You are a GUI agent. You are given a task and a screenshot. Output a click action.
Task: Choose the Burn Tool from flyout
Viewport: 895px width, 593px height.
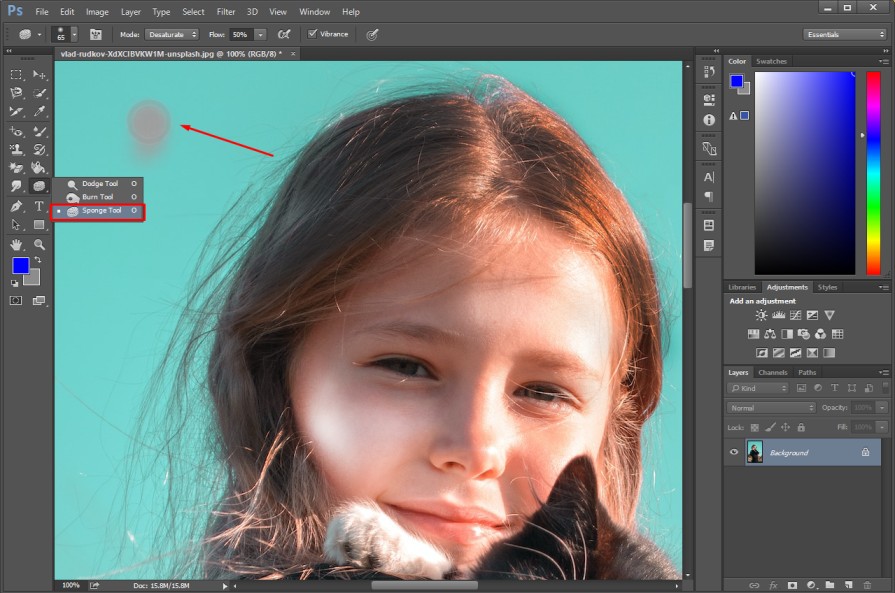(x=98, y=197)
